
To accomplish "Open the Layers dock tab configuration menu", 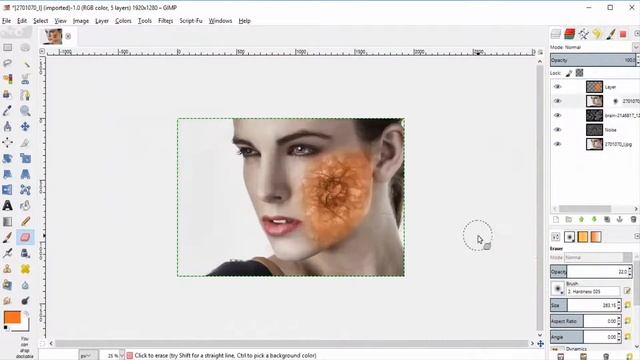I will 636,33.
